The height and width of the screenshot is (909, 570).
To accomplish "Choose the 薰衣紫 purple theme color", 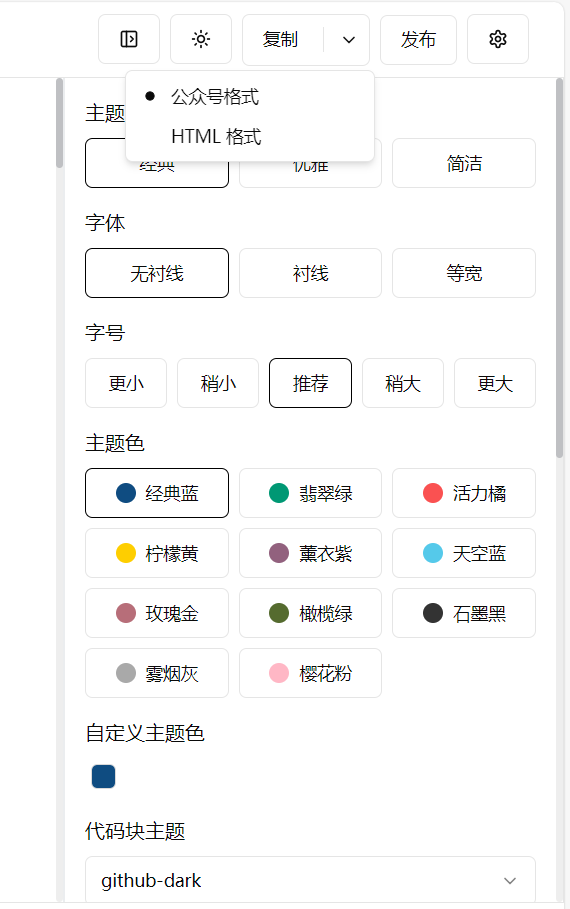I will click(310, 553).
